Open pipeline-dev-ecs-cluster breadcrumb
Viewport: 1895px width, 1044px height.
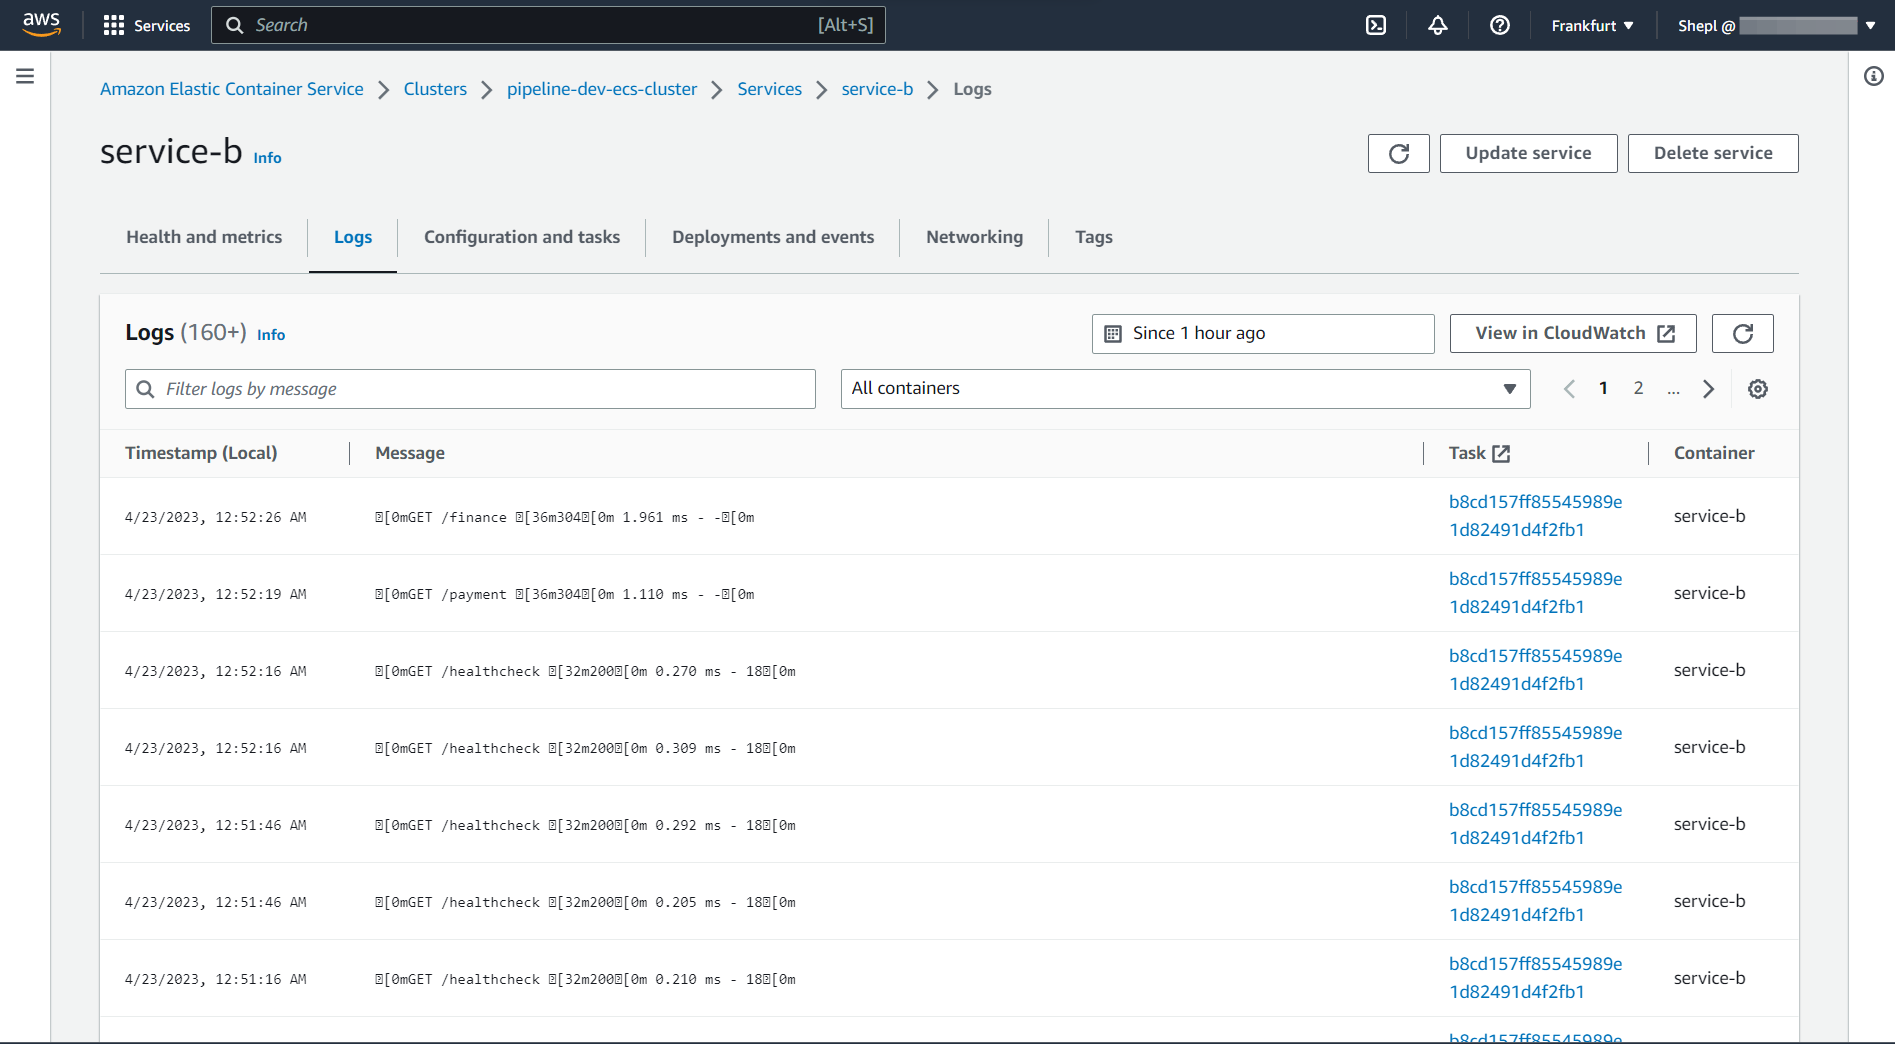tap(602, 89)
